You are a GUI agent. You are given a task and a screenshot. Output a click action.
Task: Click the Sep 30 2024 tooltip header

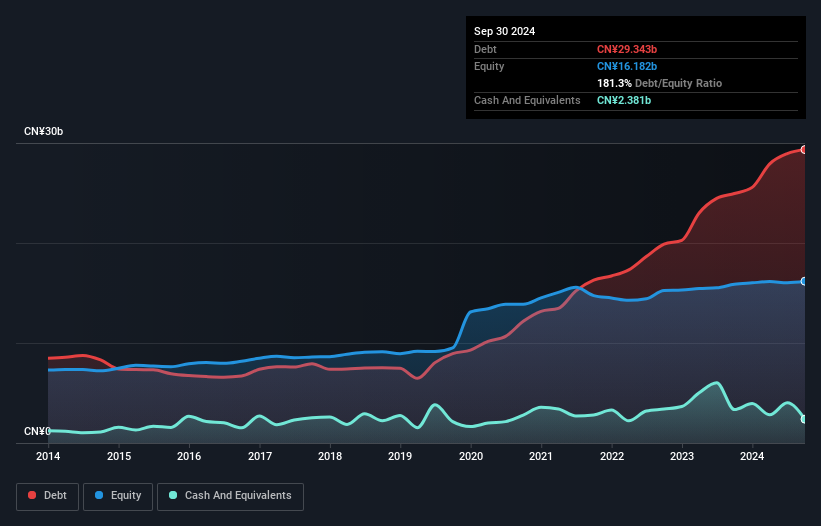tap(505, 31)
